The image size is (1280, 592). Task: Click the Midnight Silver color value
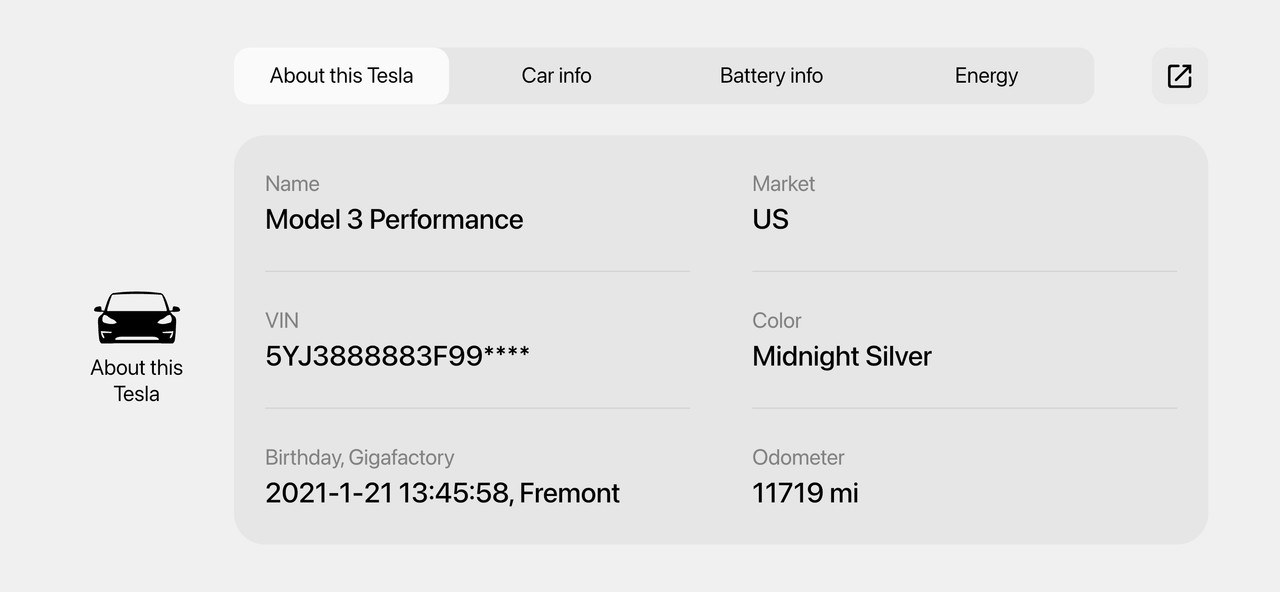841,357
